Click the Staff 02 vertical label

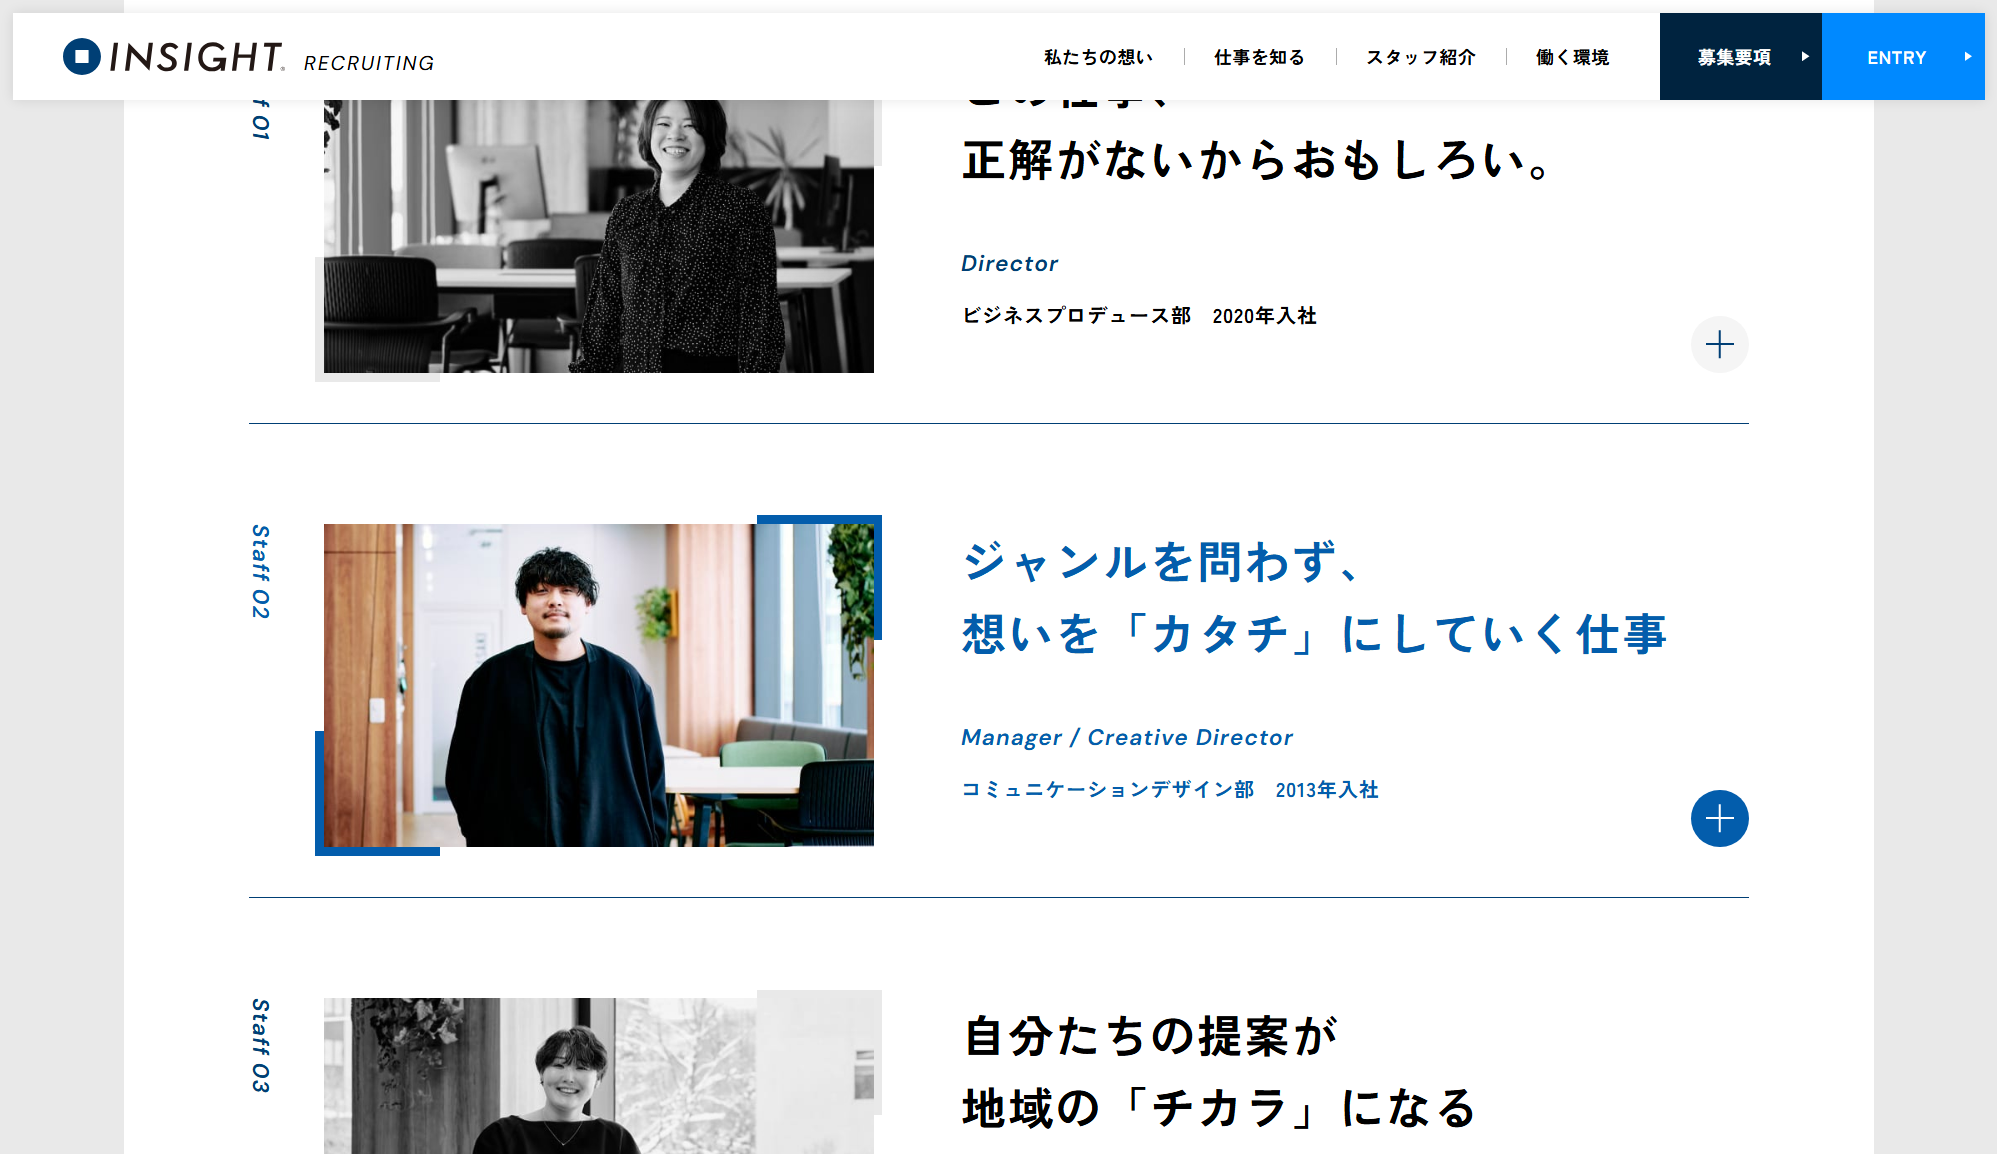pos(261,571)
